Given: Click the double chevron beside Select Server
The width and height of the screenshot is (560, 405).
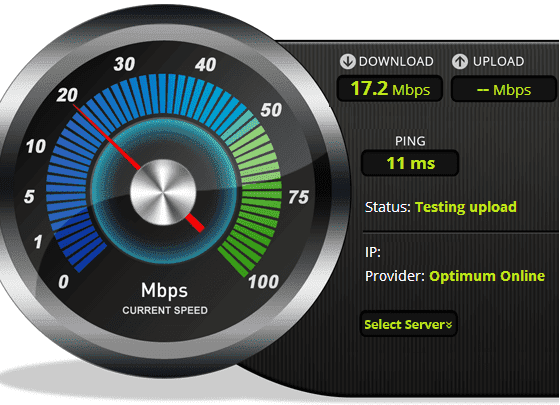Looking at the screenshot, I should tap(449, 325).
